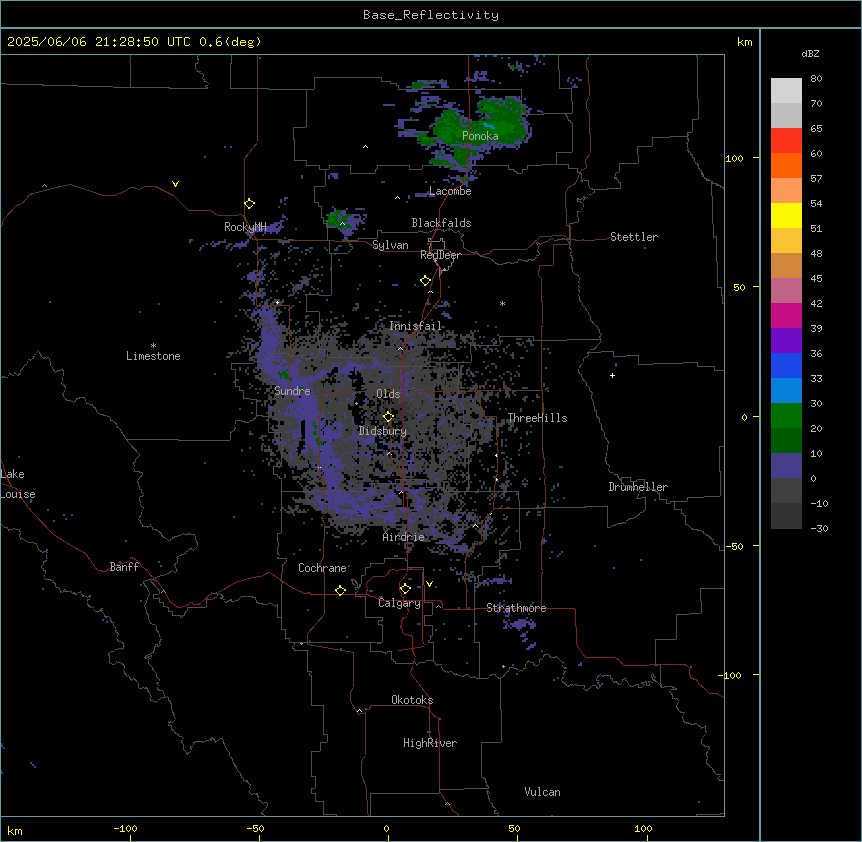Click the yellow diamond marker south of RedDeer

tap(426, 281)
